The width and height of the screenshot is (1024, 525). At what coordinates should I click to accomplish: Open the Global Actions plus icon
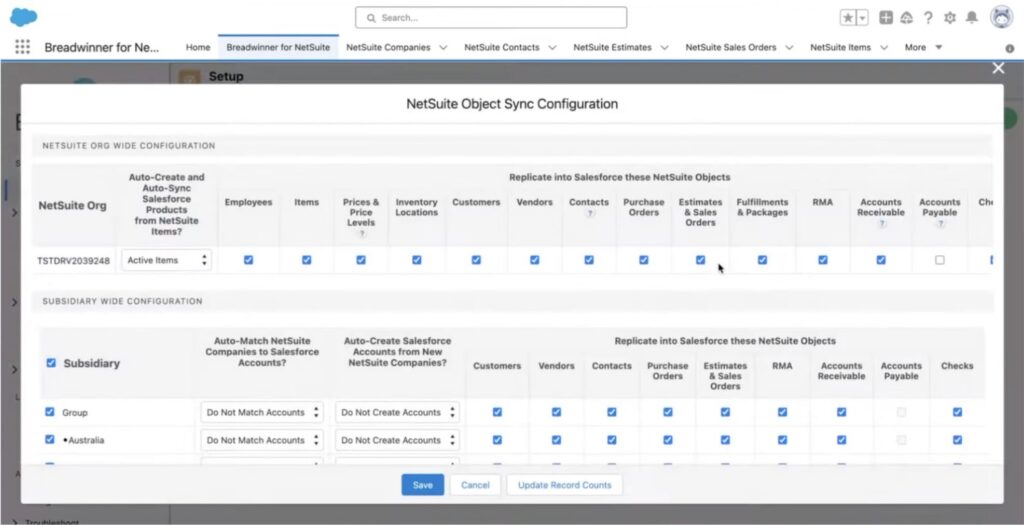[x=886, y=18]
